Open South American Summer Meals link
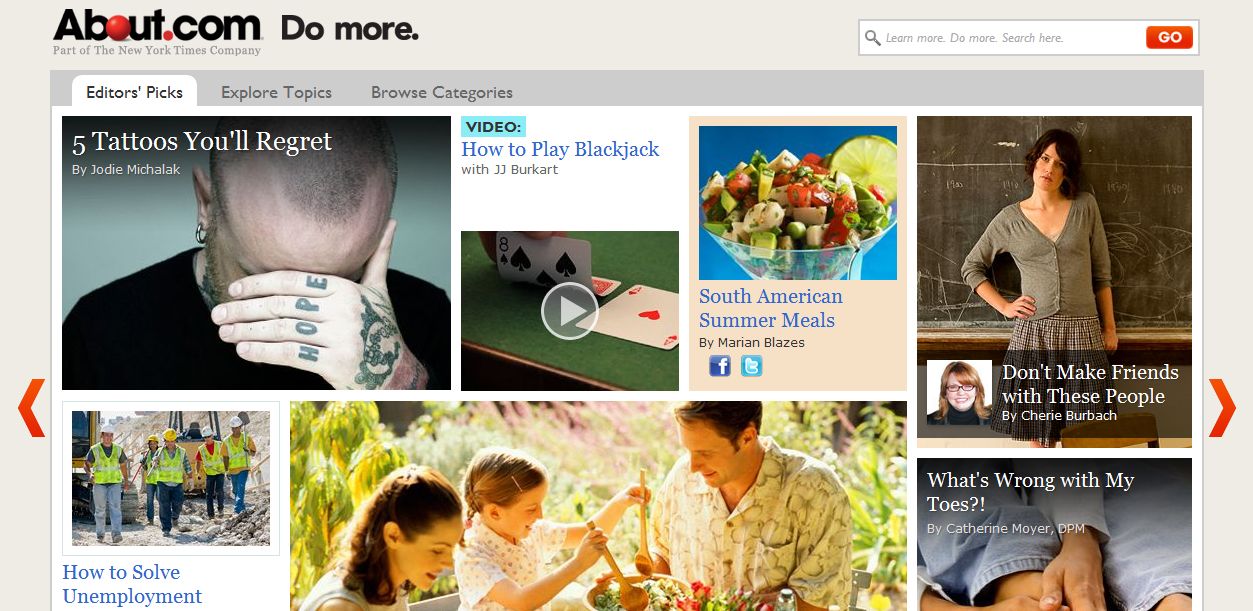1253x611 pixels. (771, 308)
